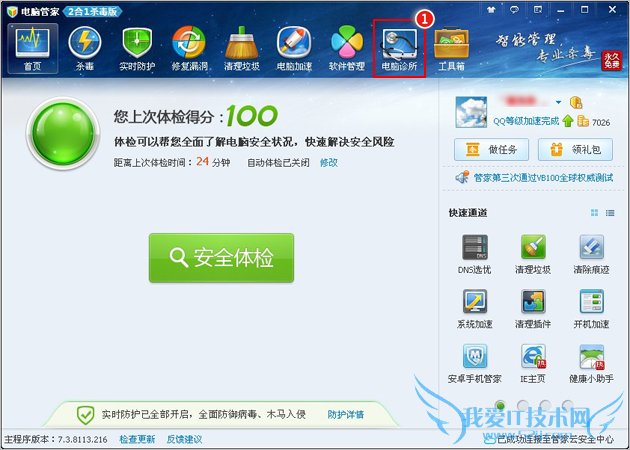Click the 防护详情 link
The height and width of the screenshot is (450, 630).
tap(346, 414)
